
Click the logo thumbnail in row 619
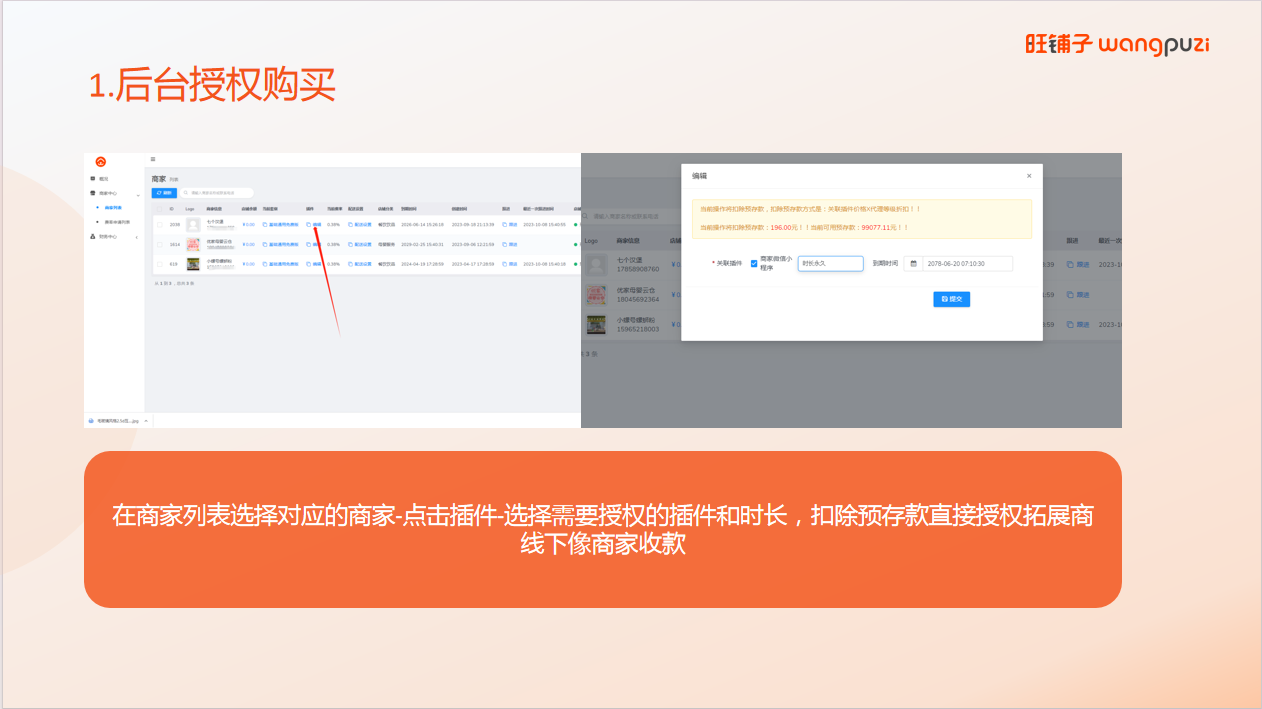[x=193, y=264]
